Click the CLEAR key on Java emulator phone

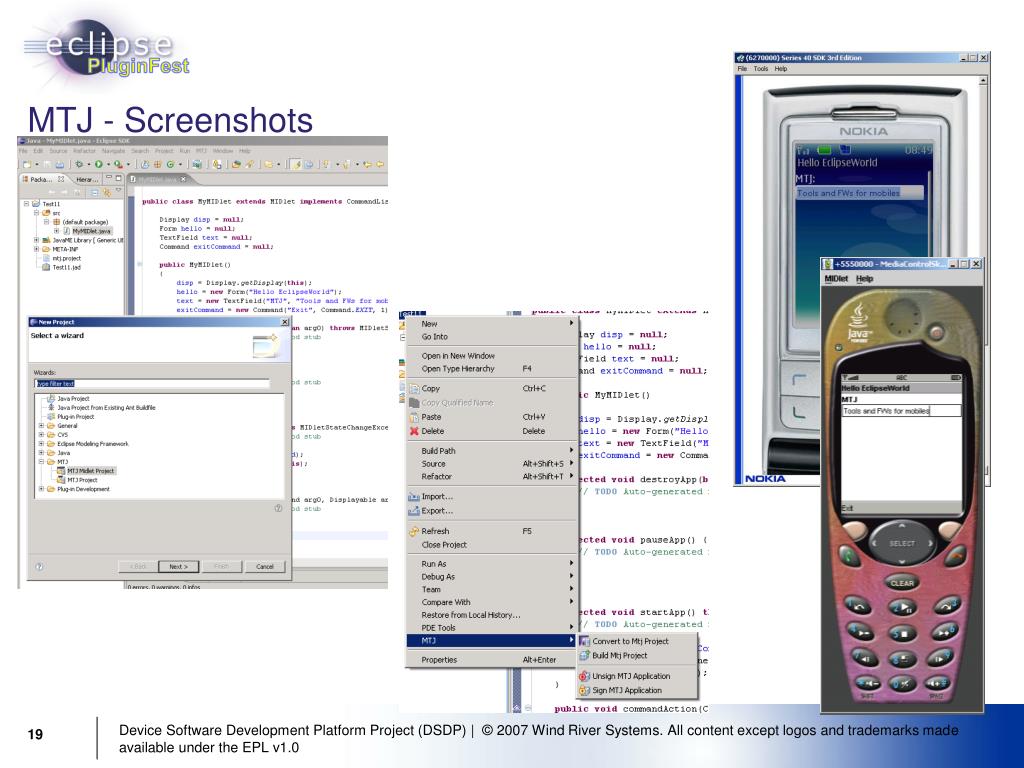[x=902, y=583]
